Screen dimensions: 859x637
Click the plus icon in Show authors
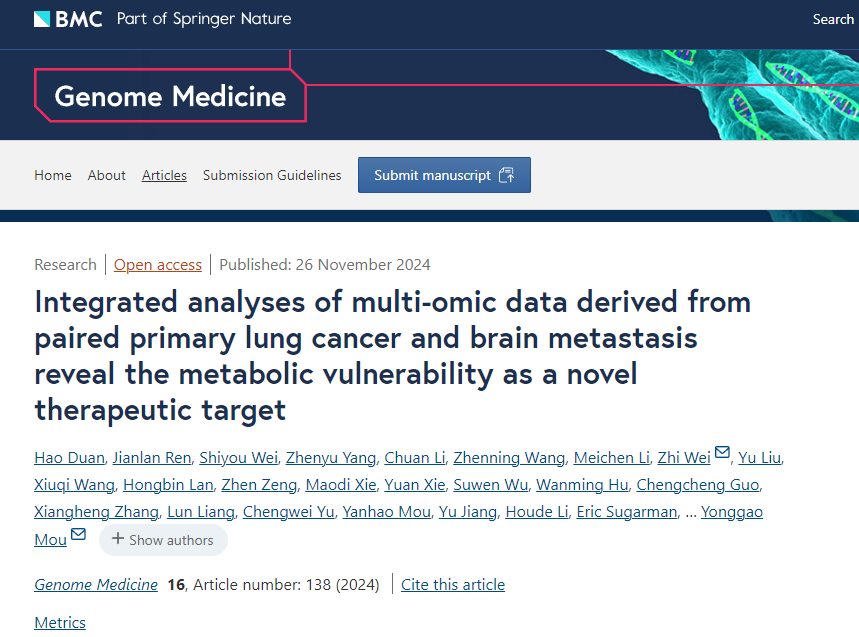tap(117, 539)
